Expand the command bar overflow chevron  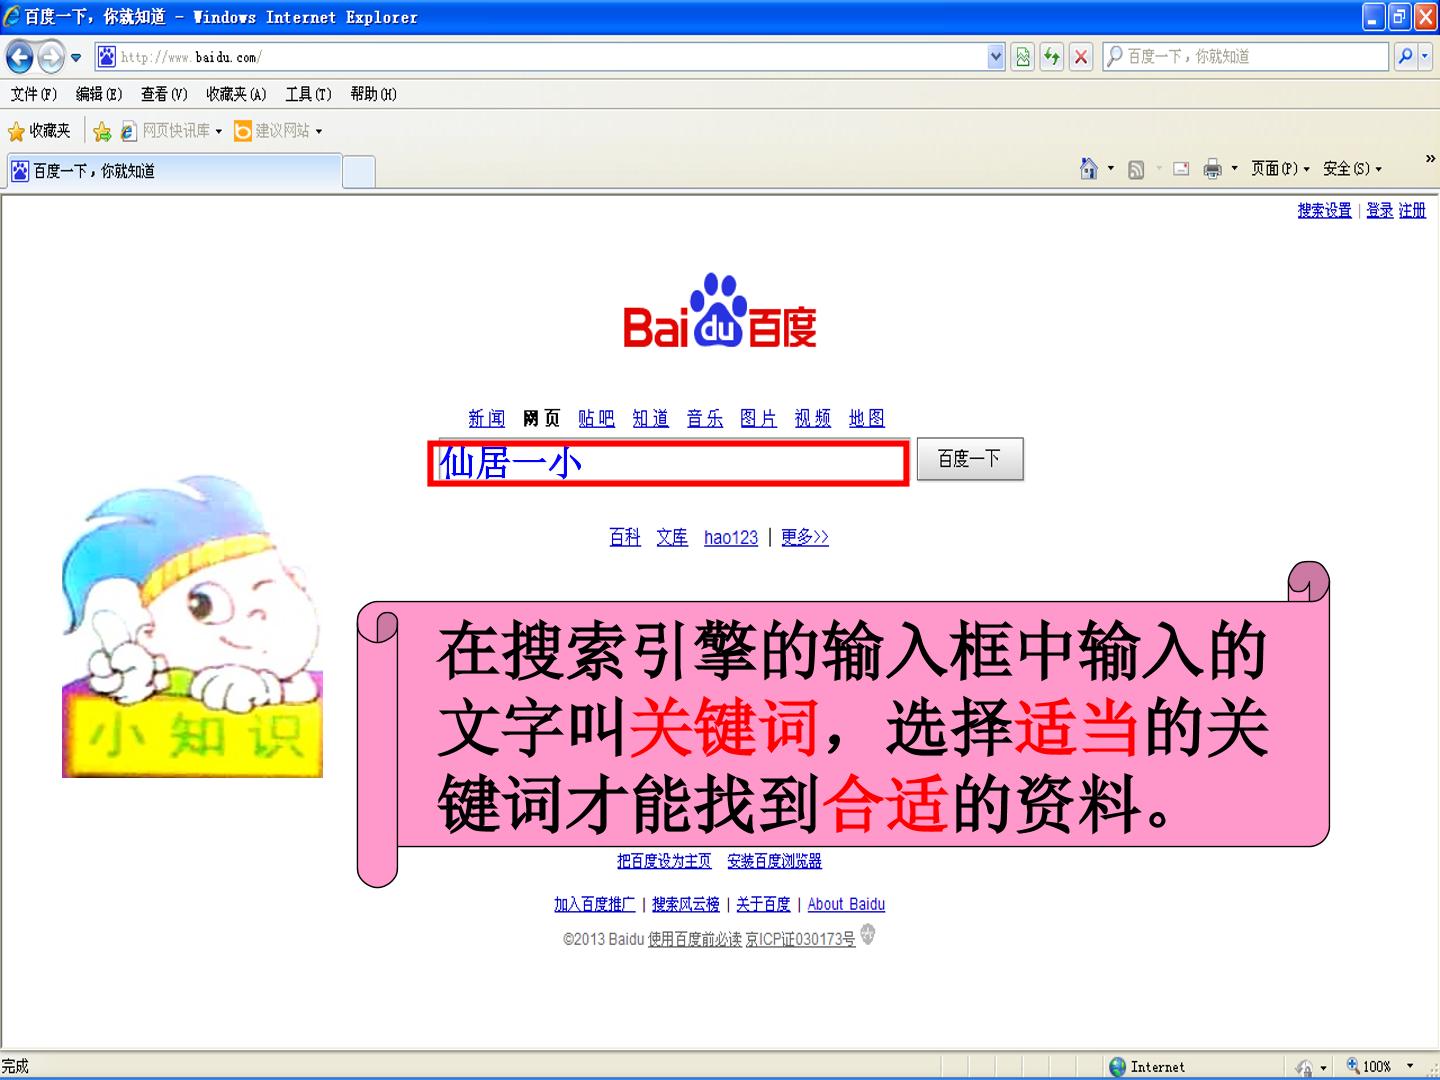(1430, 158)
